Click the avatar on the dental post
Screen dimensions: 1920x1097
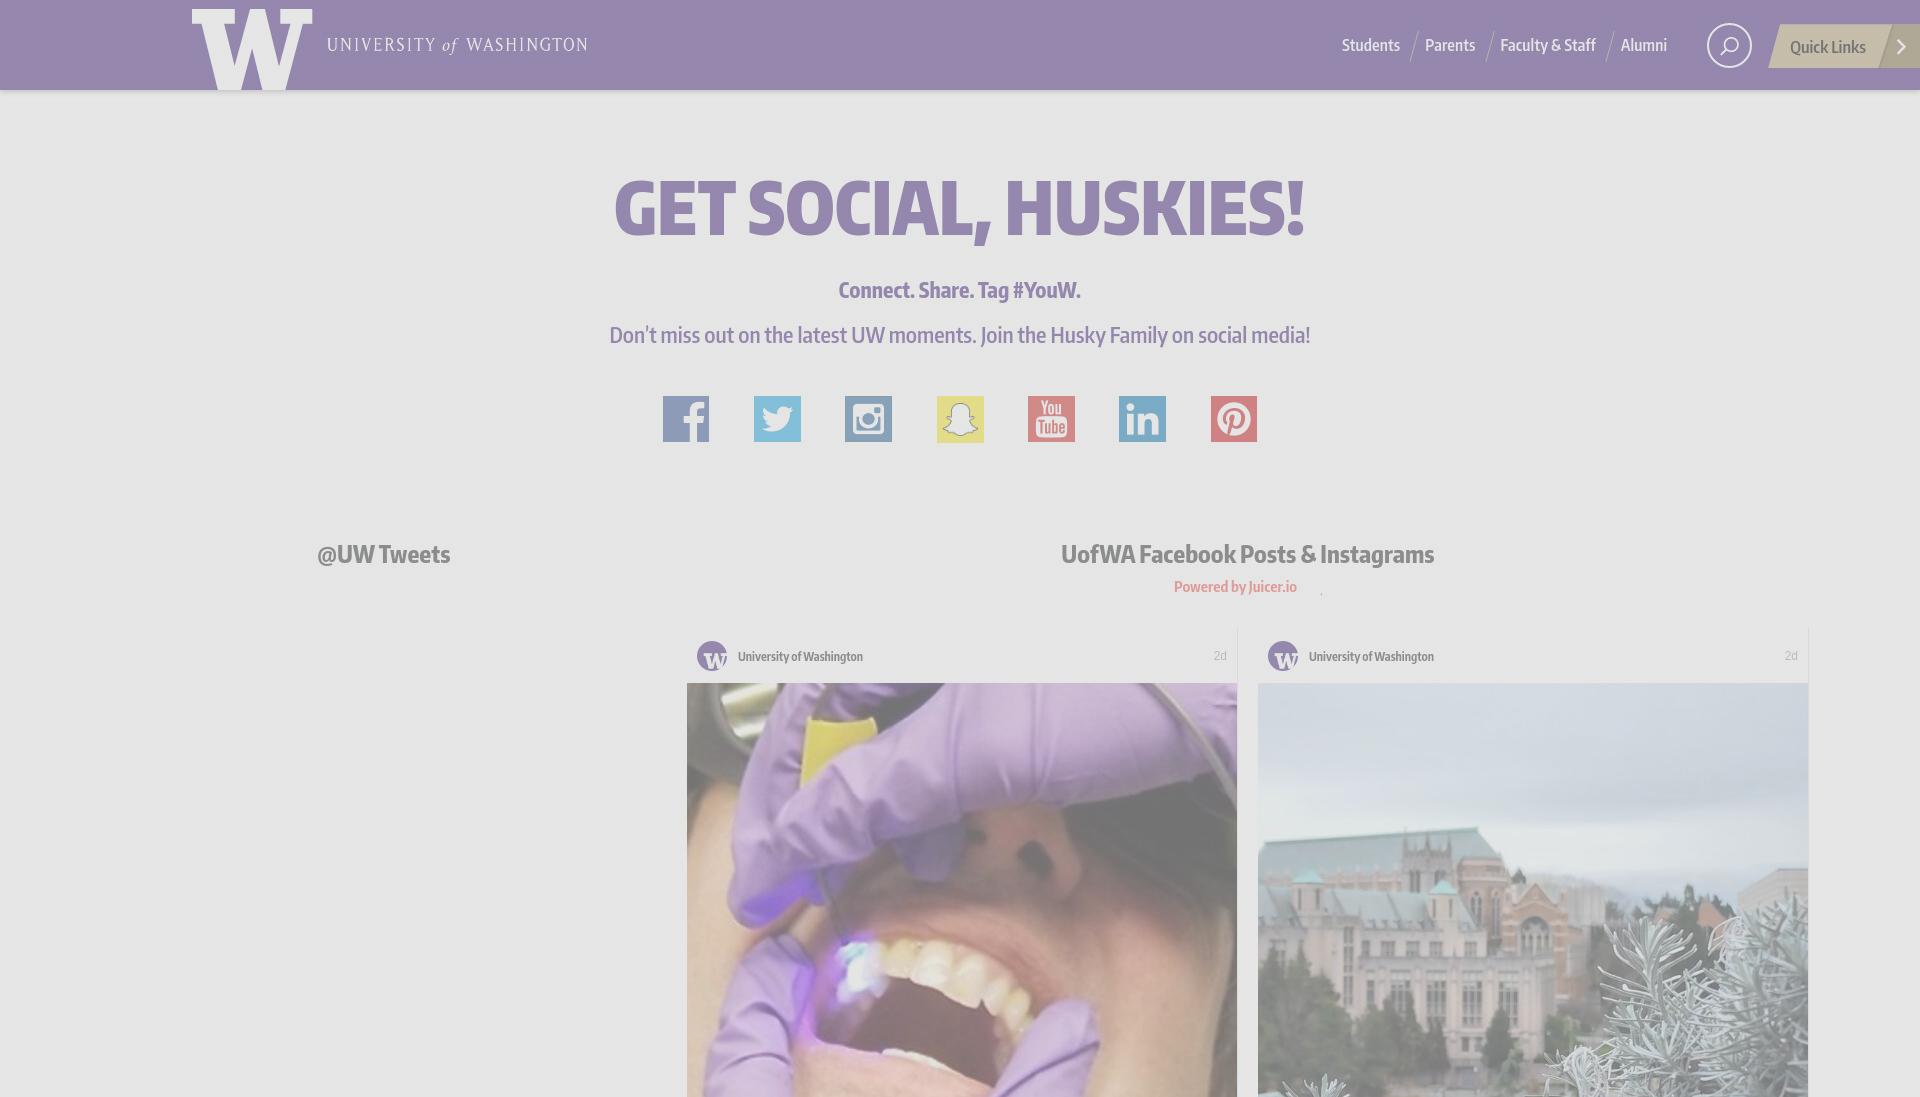(712, 656)
